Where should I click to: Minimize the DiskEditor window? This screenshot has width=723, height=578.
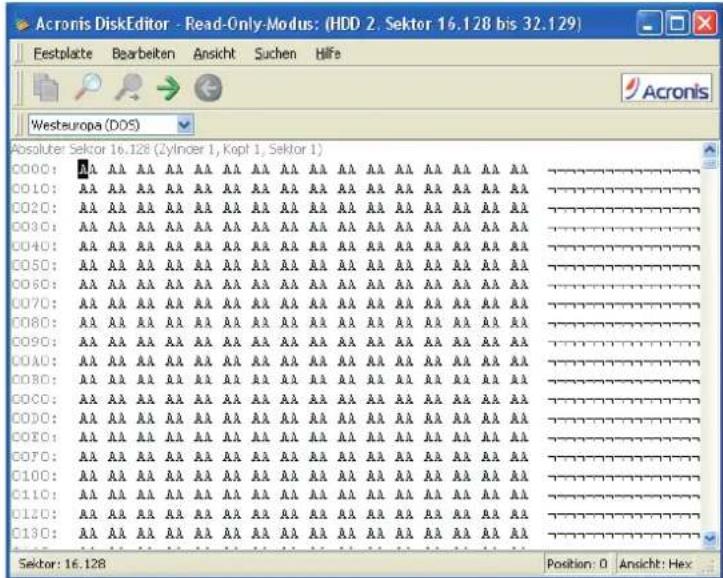649,24
